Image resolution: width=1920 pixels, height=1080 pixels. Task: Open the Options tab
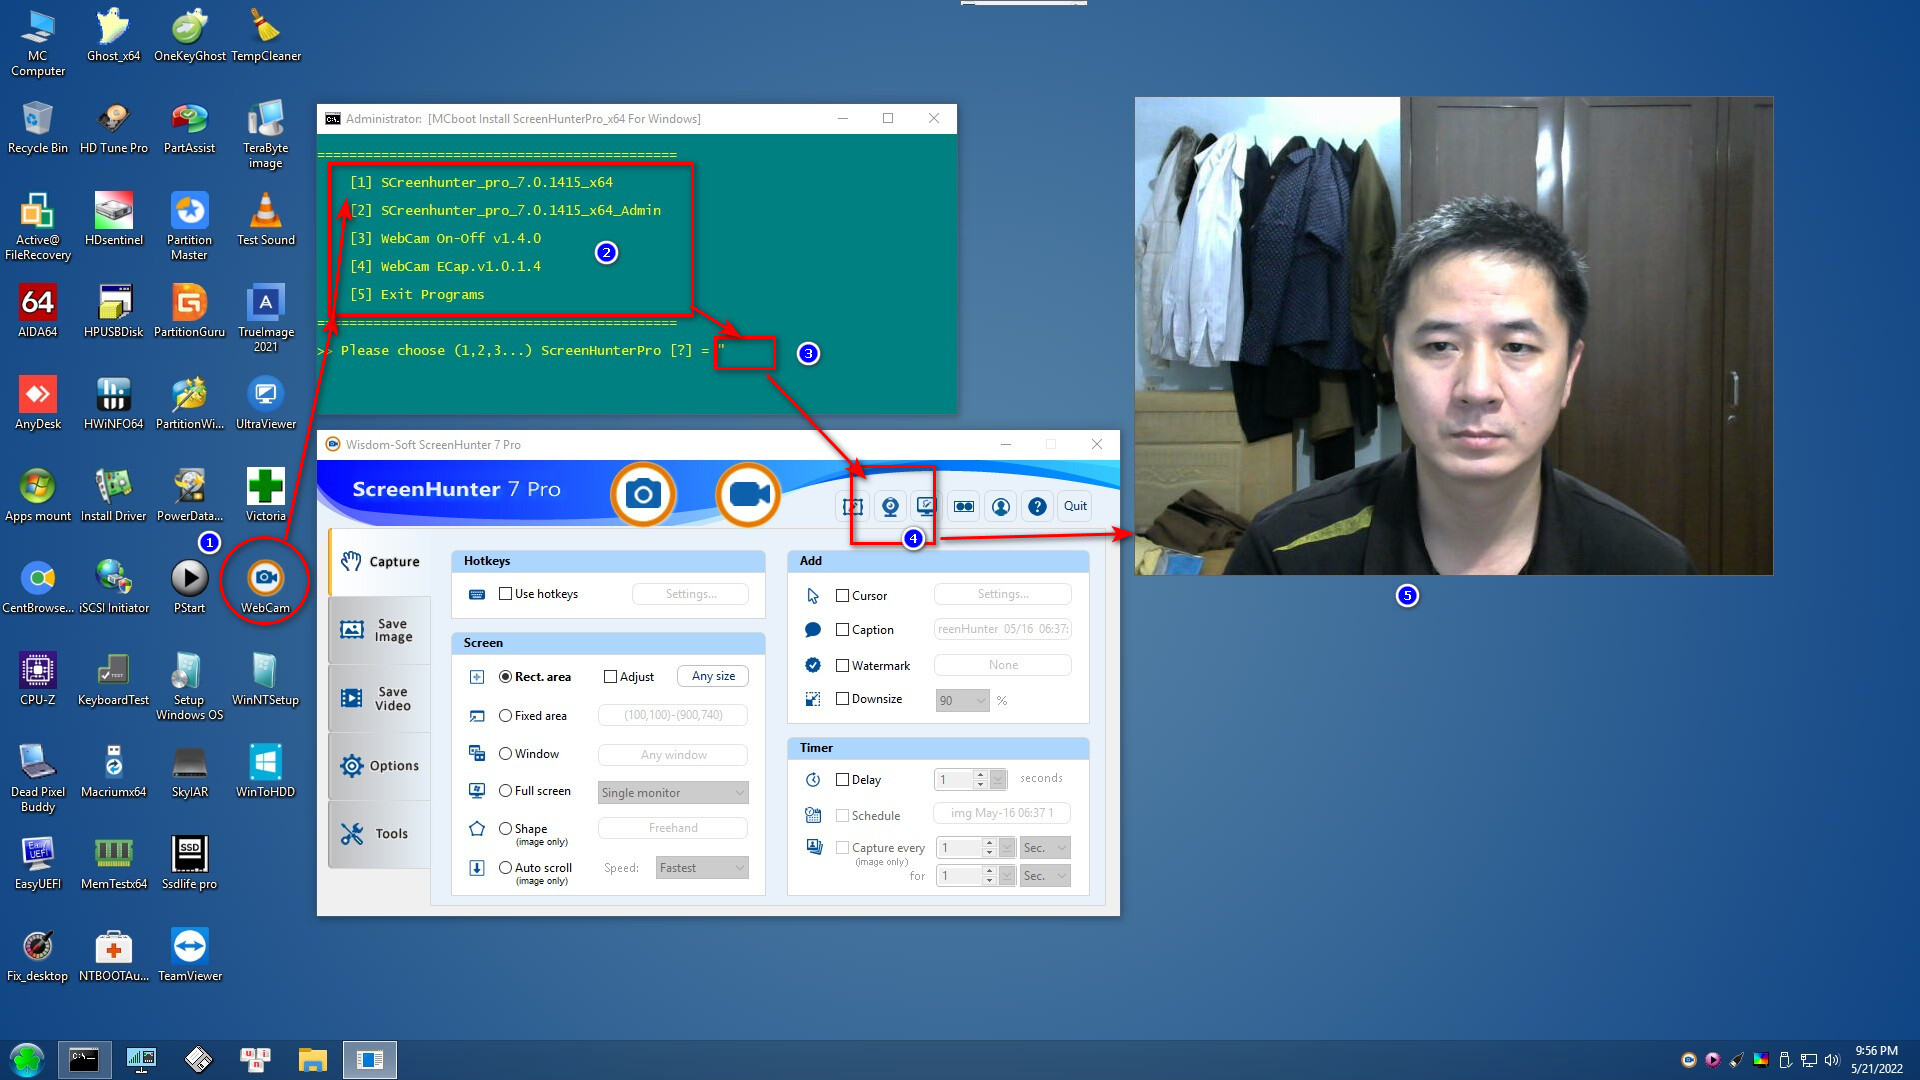click(380, 766)
